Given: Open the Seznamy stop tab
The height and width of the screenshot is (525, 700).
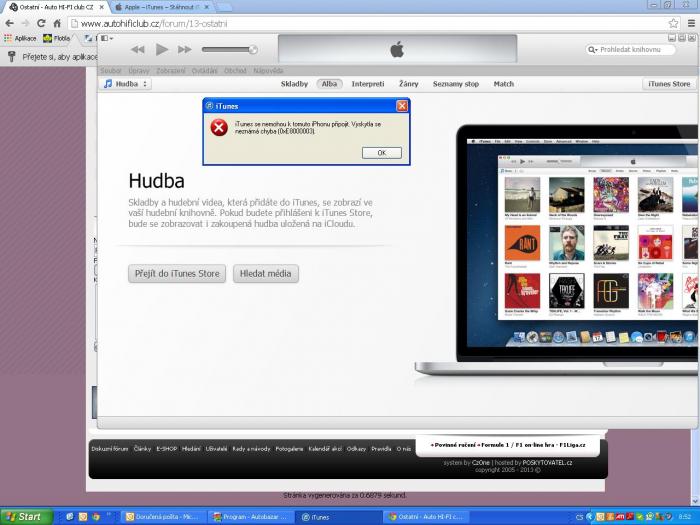Looking at the screenshot, I should click(455, 84).
